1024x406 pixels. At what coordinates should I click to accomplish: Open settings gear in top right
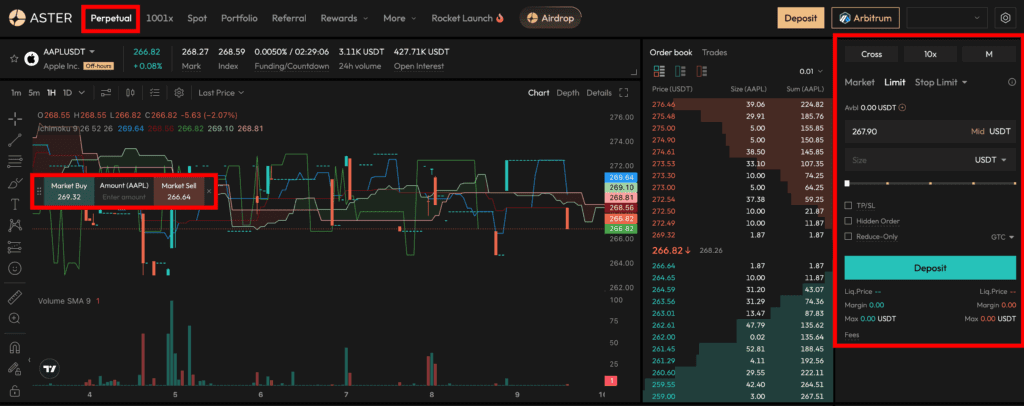click(x=1005, y=18)
